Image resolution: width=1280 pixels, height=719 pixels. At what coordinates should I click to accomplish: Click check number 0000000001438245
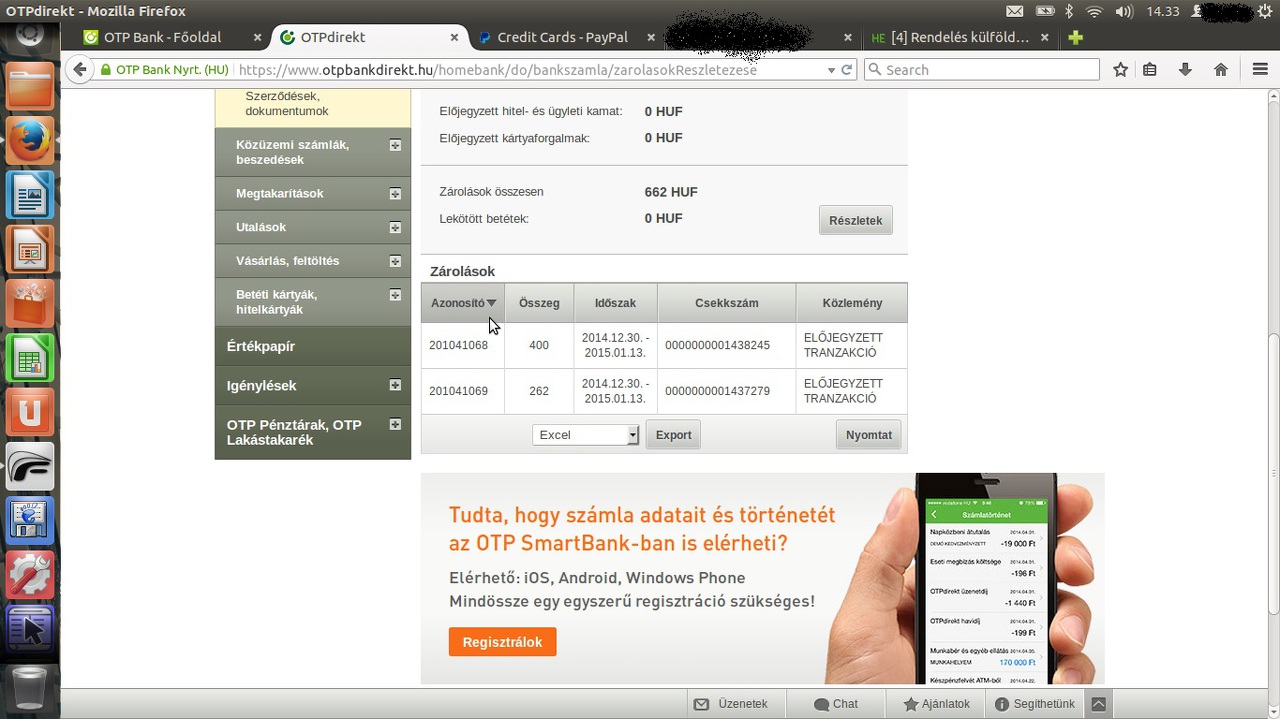pyautogui.click(x=717, y=345)
